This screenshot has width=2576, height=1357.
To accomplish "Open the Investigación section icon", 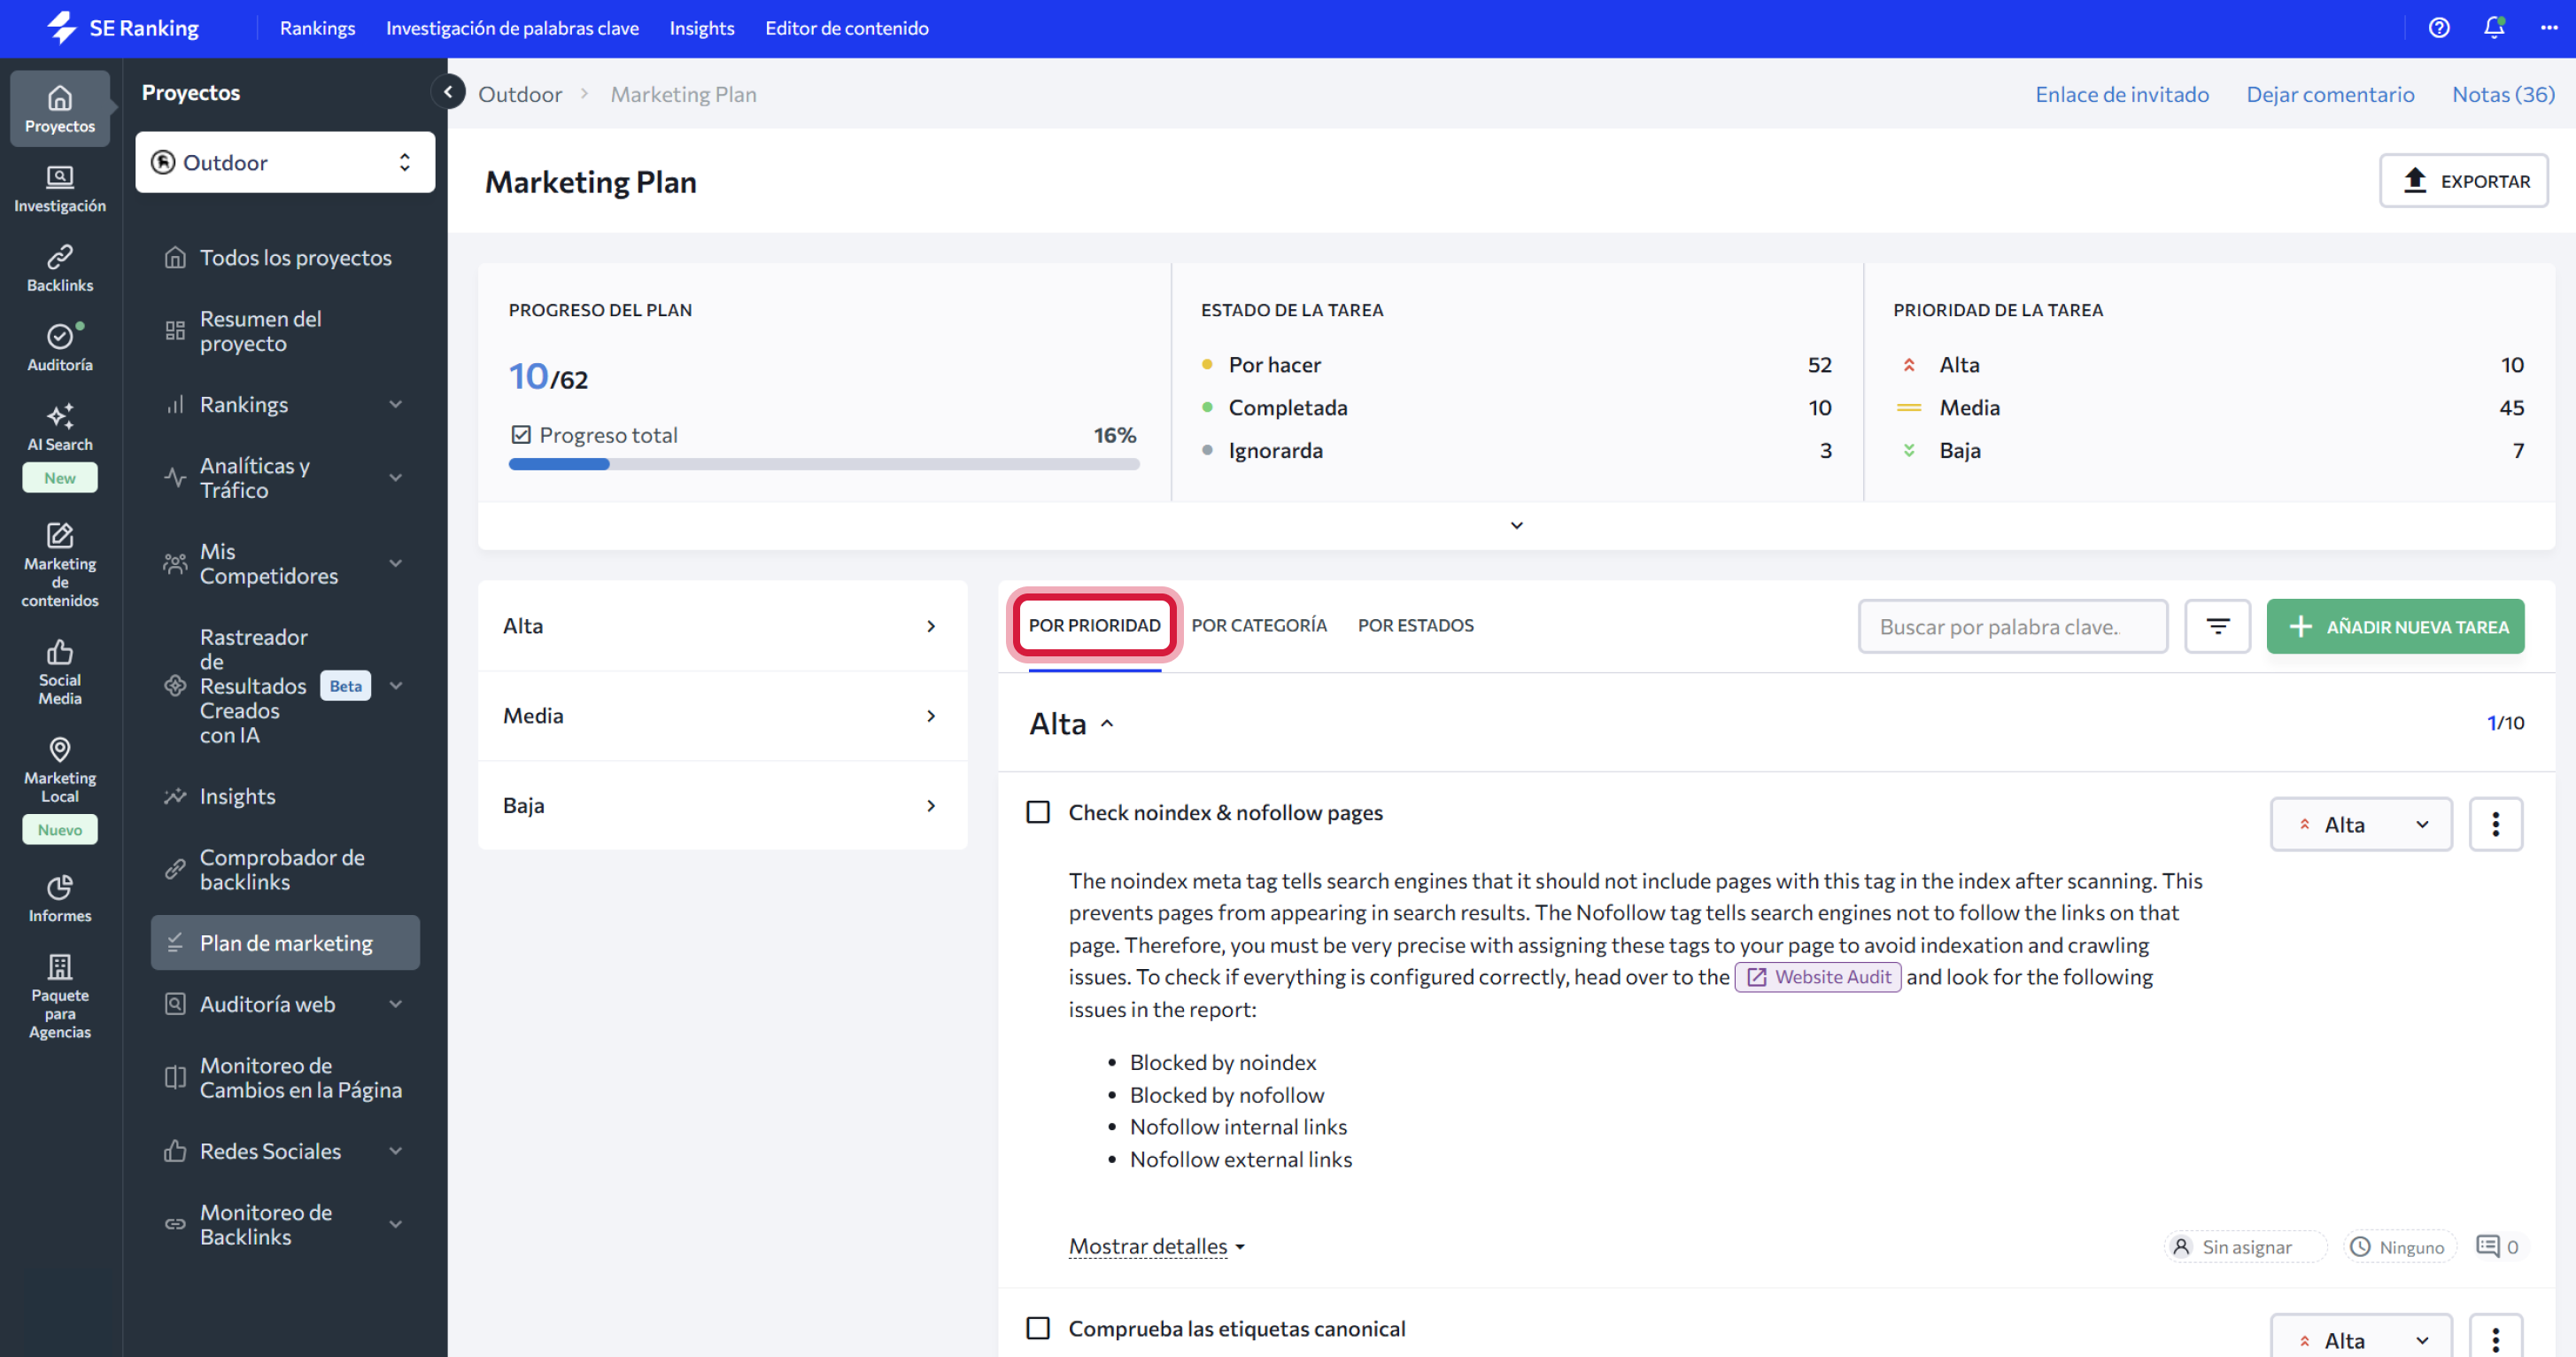I will (x=60, y=188).
